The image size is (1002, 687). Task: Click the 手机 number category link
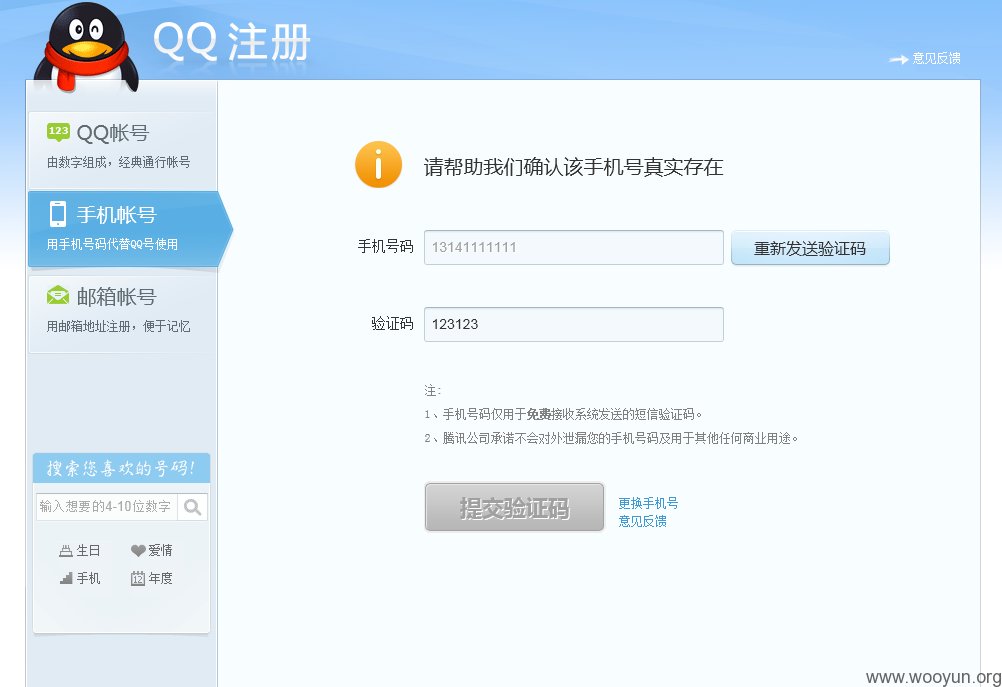(88, 578)
